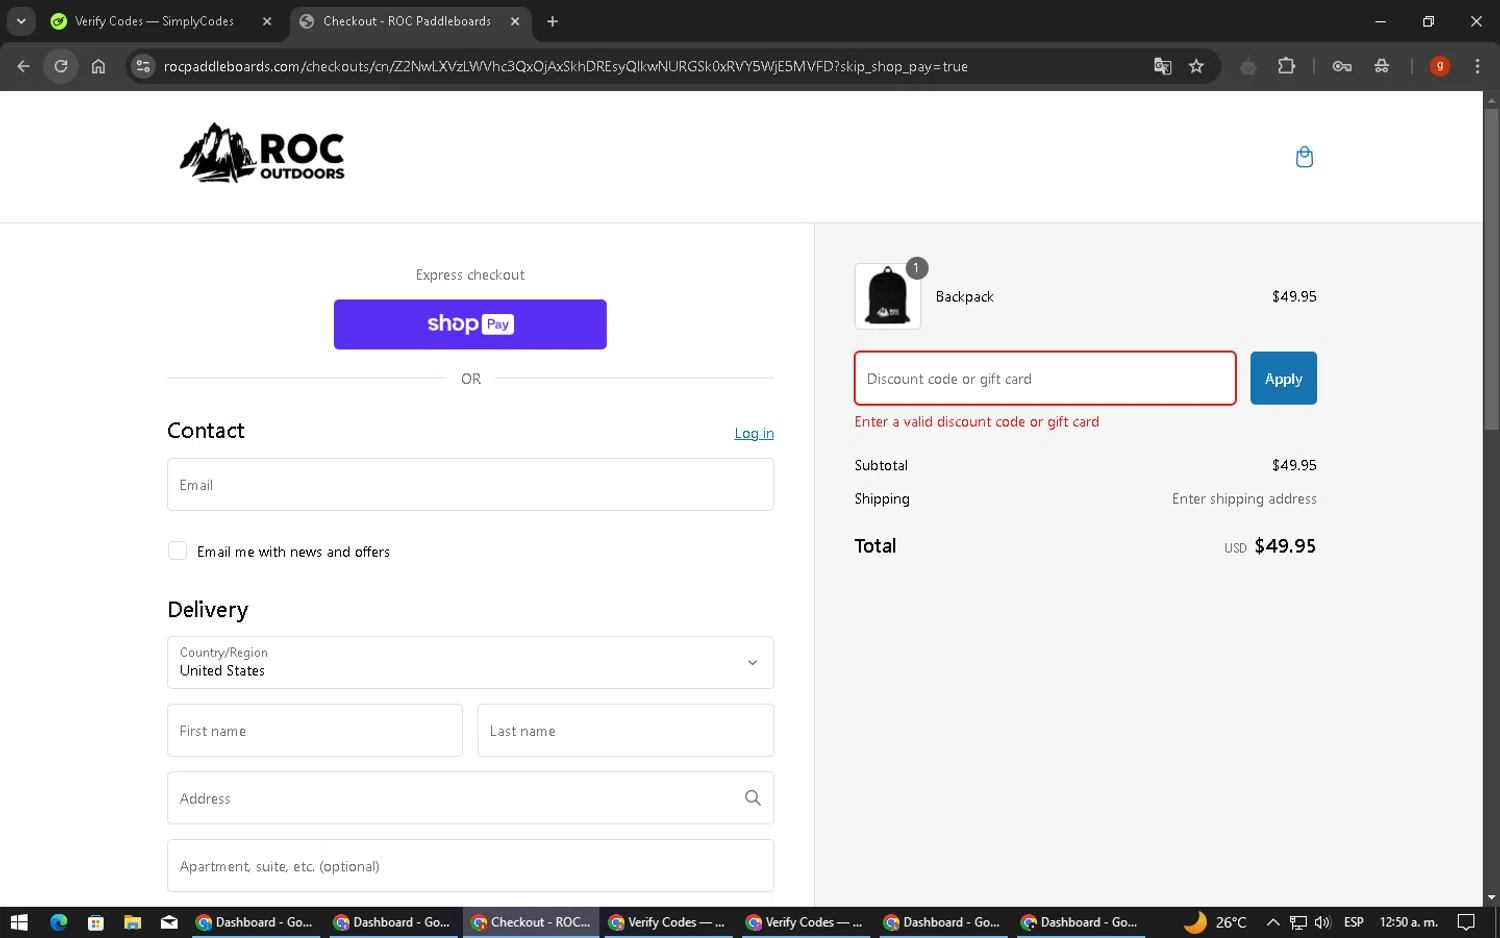Open the password manager key icon
The height and width of the screenshot is (938, 1500).
point(1342,66)
